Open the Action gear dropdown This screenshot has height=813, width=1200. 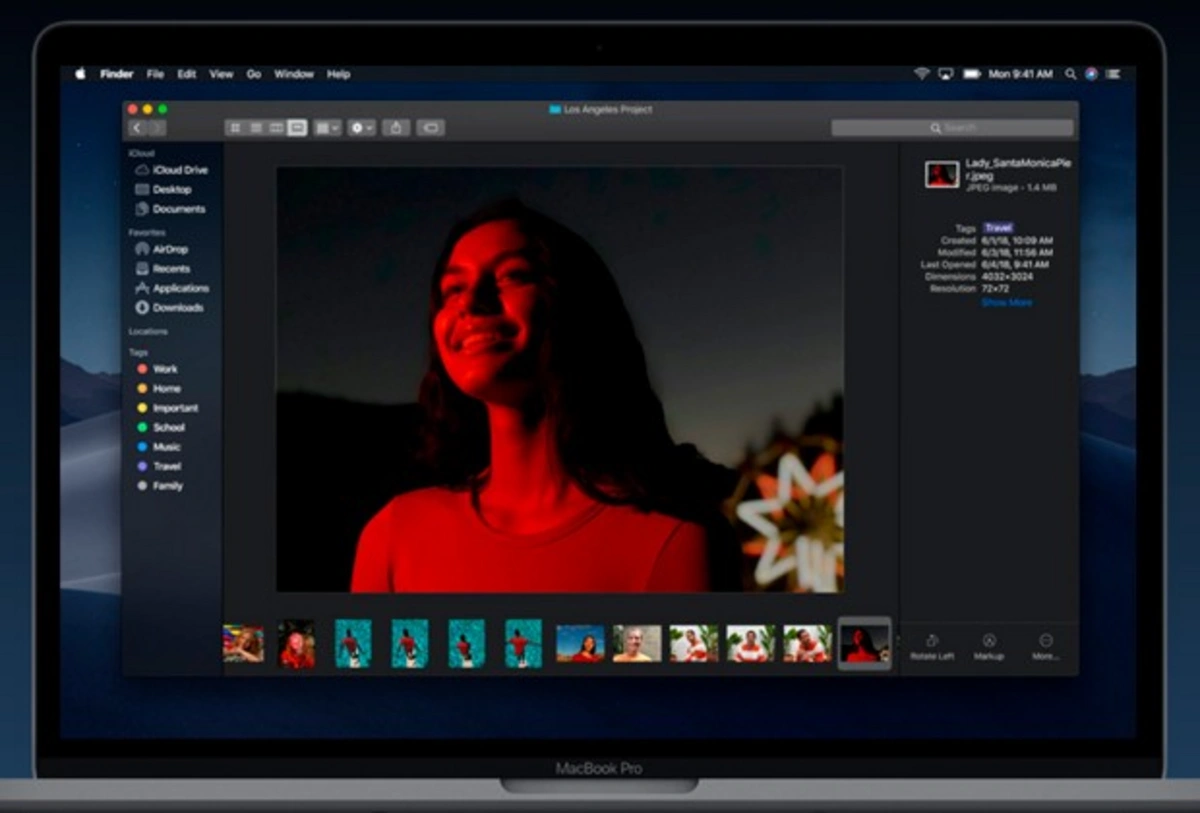(362, 128)
